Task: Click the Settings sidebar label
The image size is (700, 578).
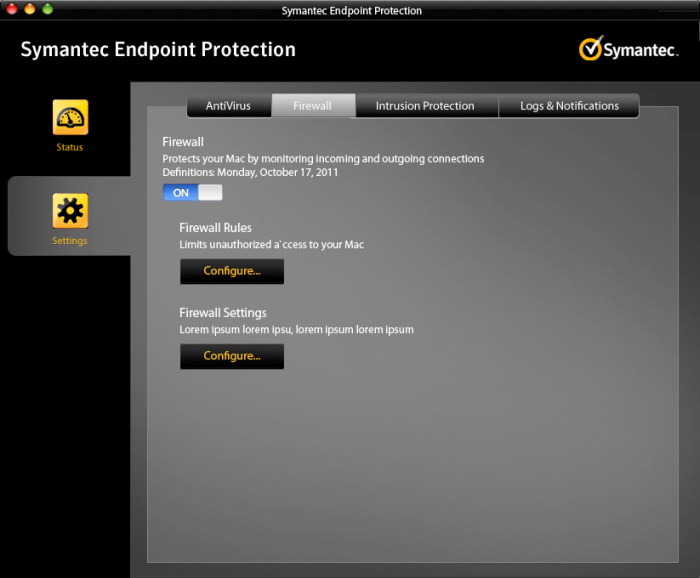Action: pos(70,241)
